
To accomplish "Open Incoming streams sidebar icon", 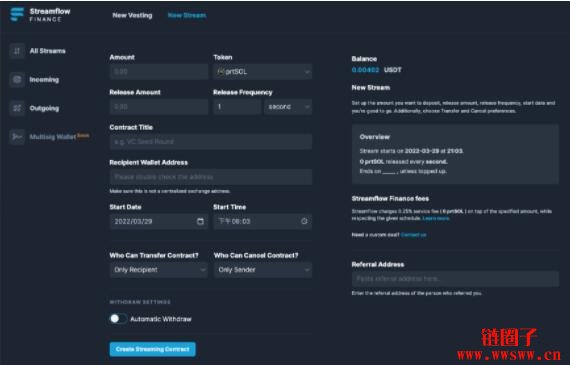I will [x=17, y=79].
